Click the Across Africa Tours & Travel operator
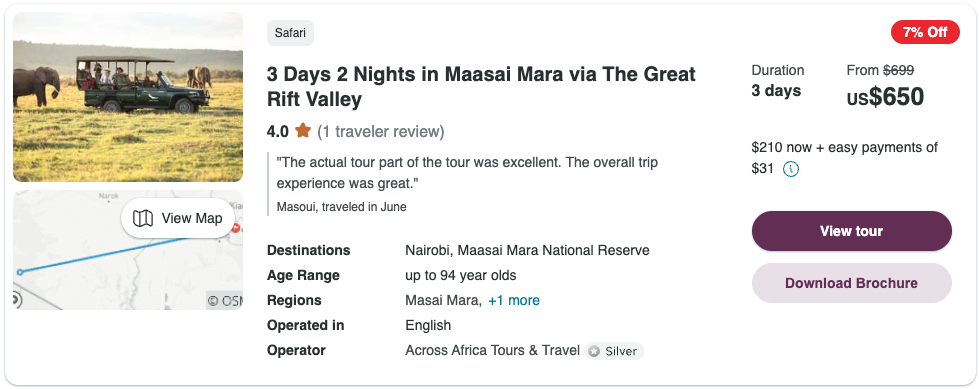 pos(493,350)
